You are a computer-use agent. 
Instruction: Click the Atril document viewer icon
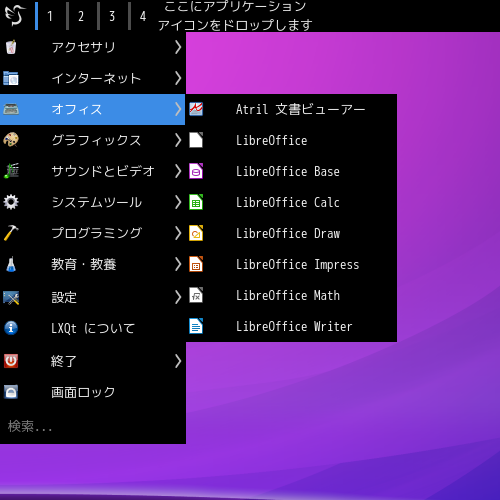[196, 109]
